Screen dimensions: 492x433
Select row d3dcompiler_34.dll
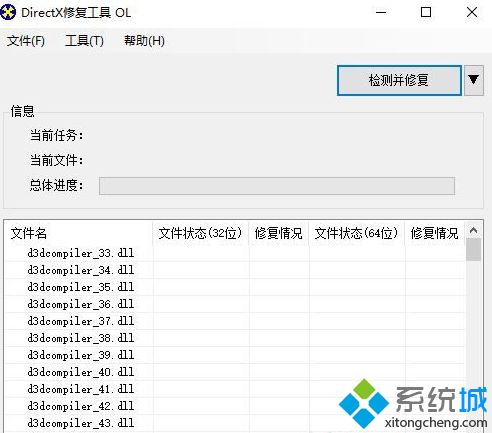(235, 270)
